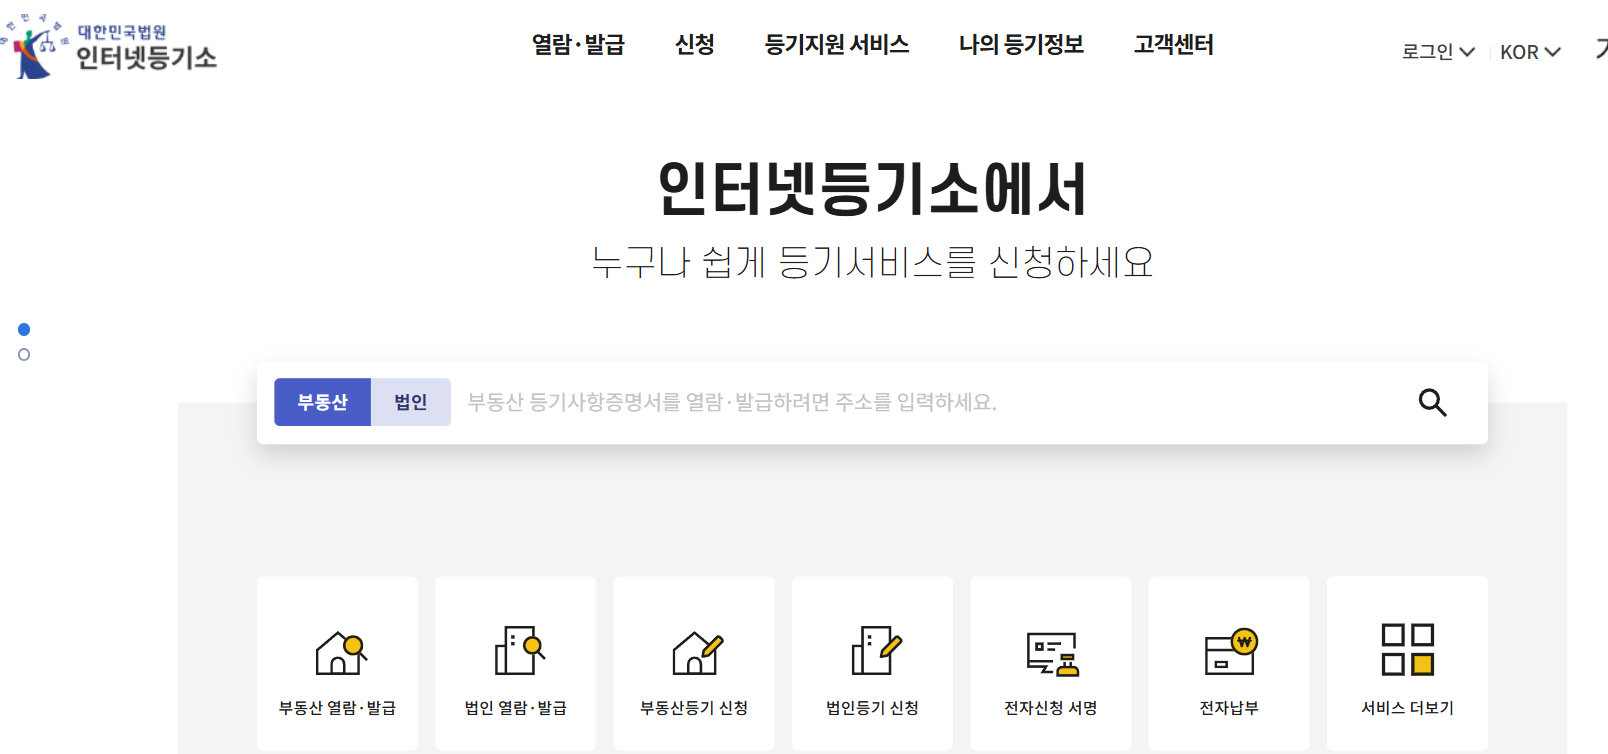The height and width of the screenshot is (754, 1608).
Task: Open the 고객센터 menu
Action: coord(1174,45)
